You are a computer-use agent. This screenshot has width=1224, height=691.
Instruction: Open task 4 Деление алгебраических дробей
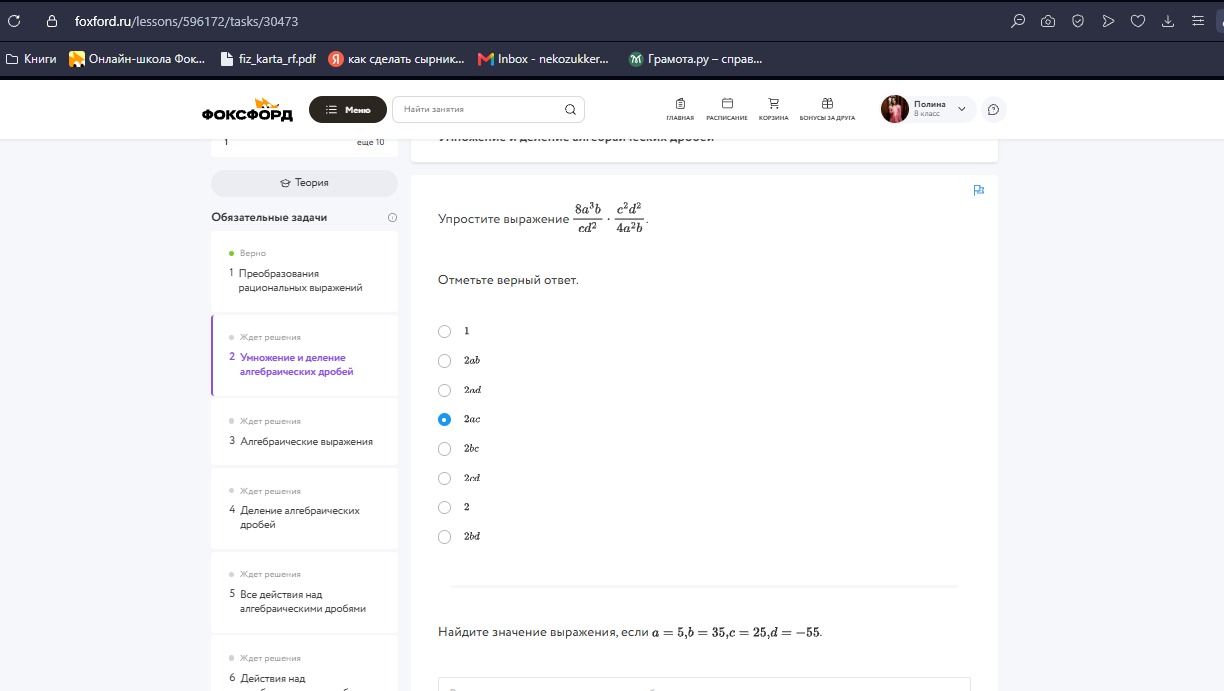(x=304, y=508)
